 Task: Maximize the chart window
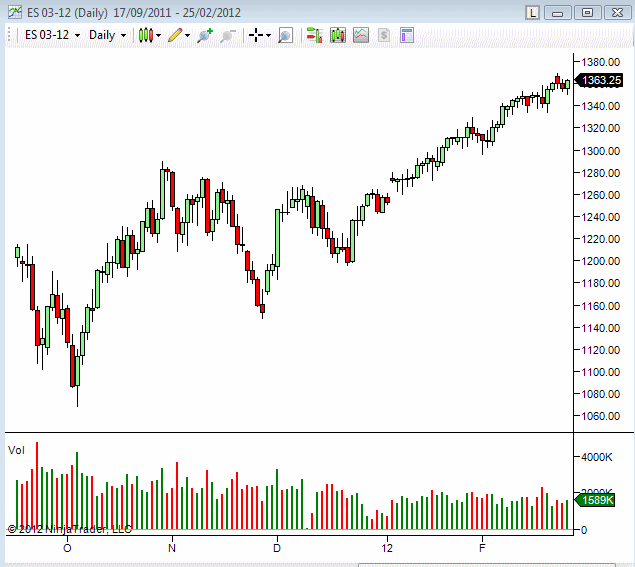[x=587, y=13]
